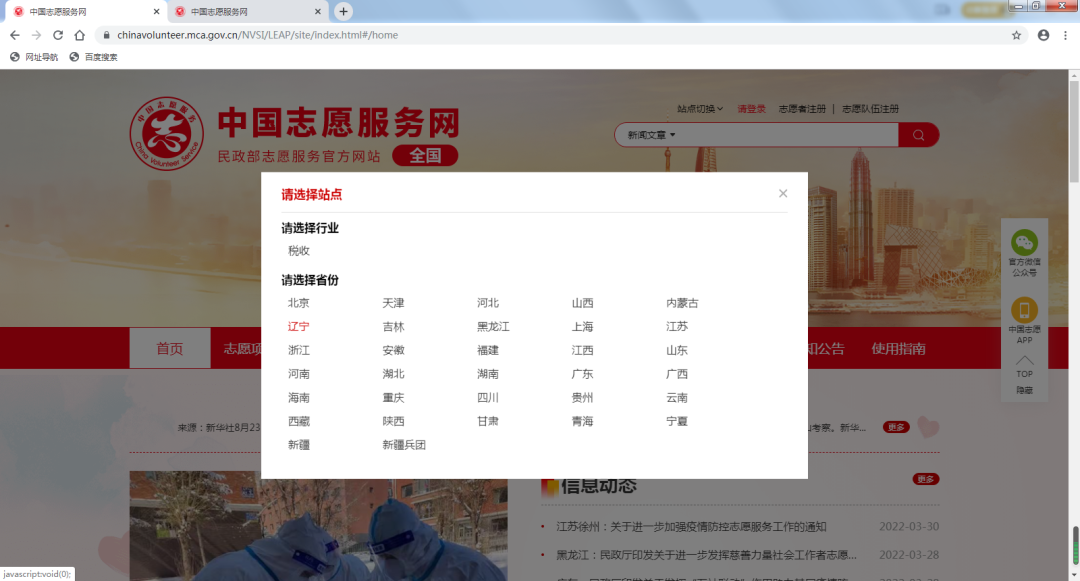Open the 百度搜索 bookmark

pyautogui.click(x=93, y=57)
